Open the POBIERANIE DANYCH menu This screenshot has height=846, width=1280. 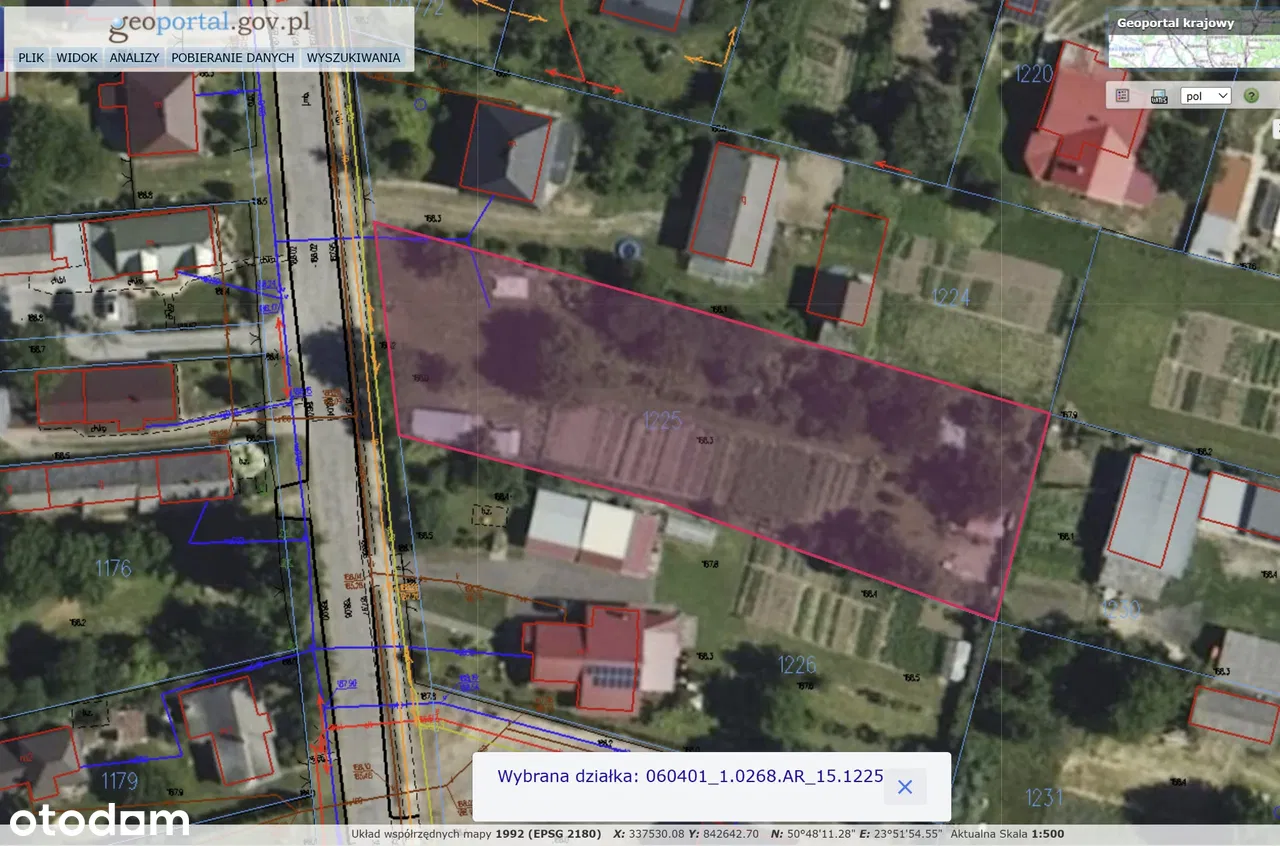point(232,58)
